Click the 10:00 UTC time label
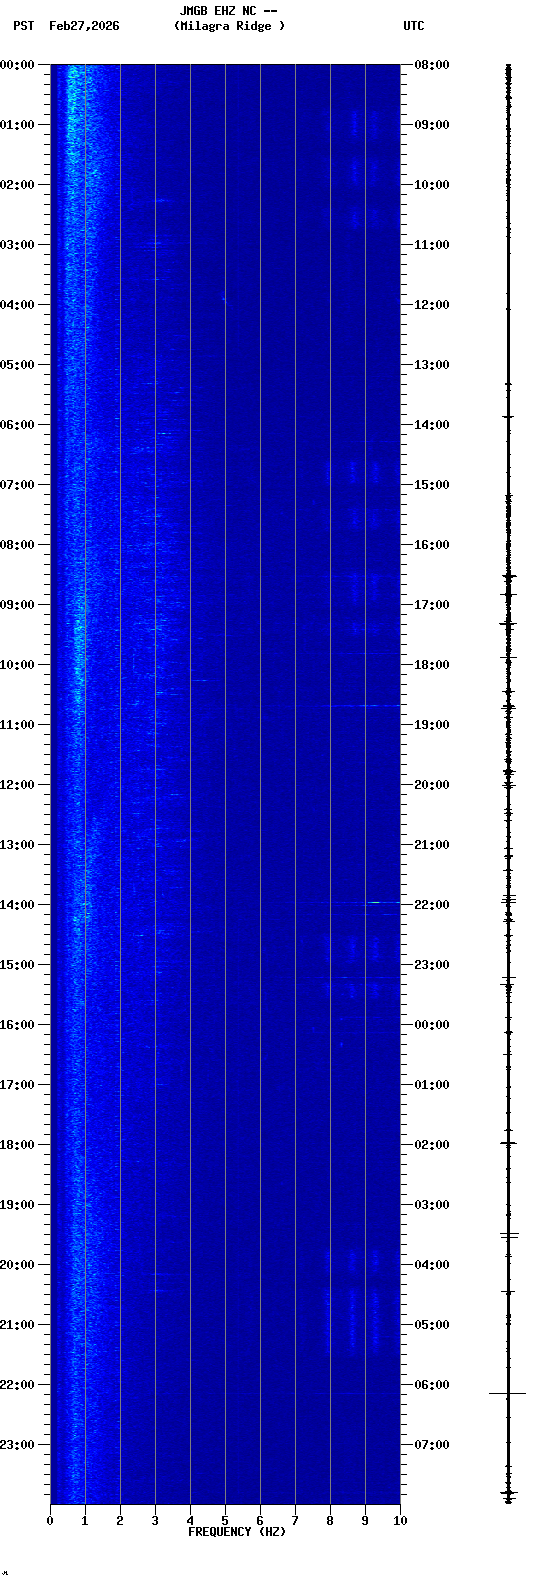Viewport: 552px width, 1584px height. [x=432, y=185]
